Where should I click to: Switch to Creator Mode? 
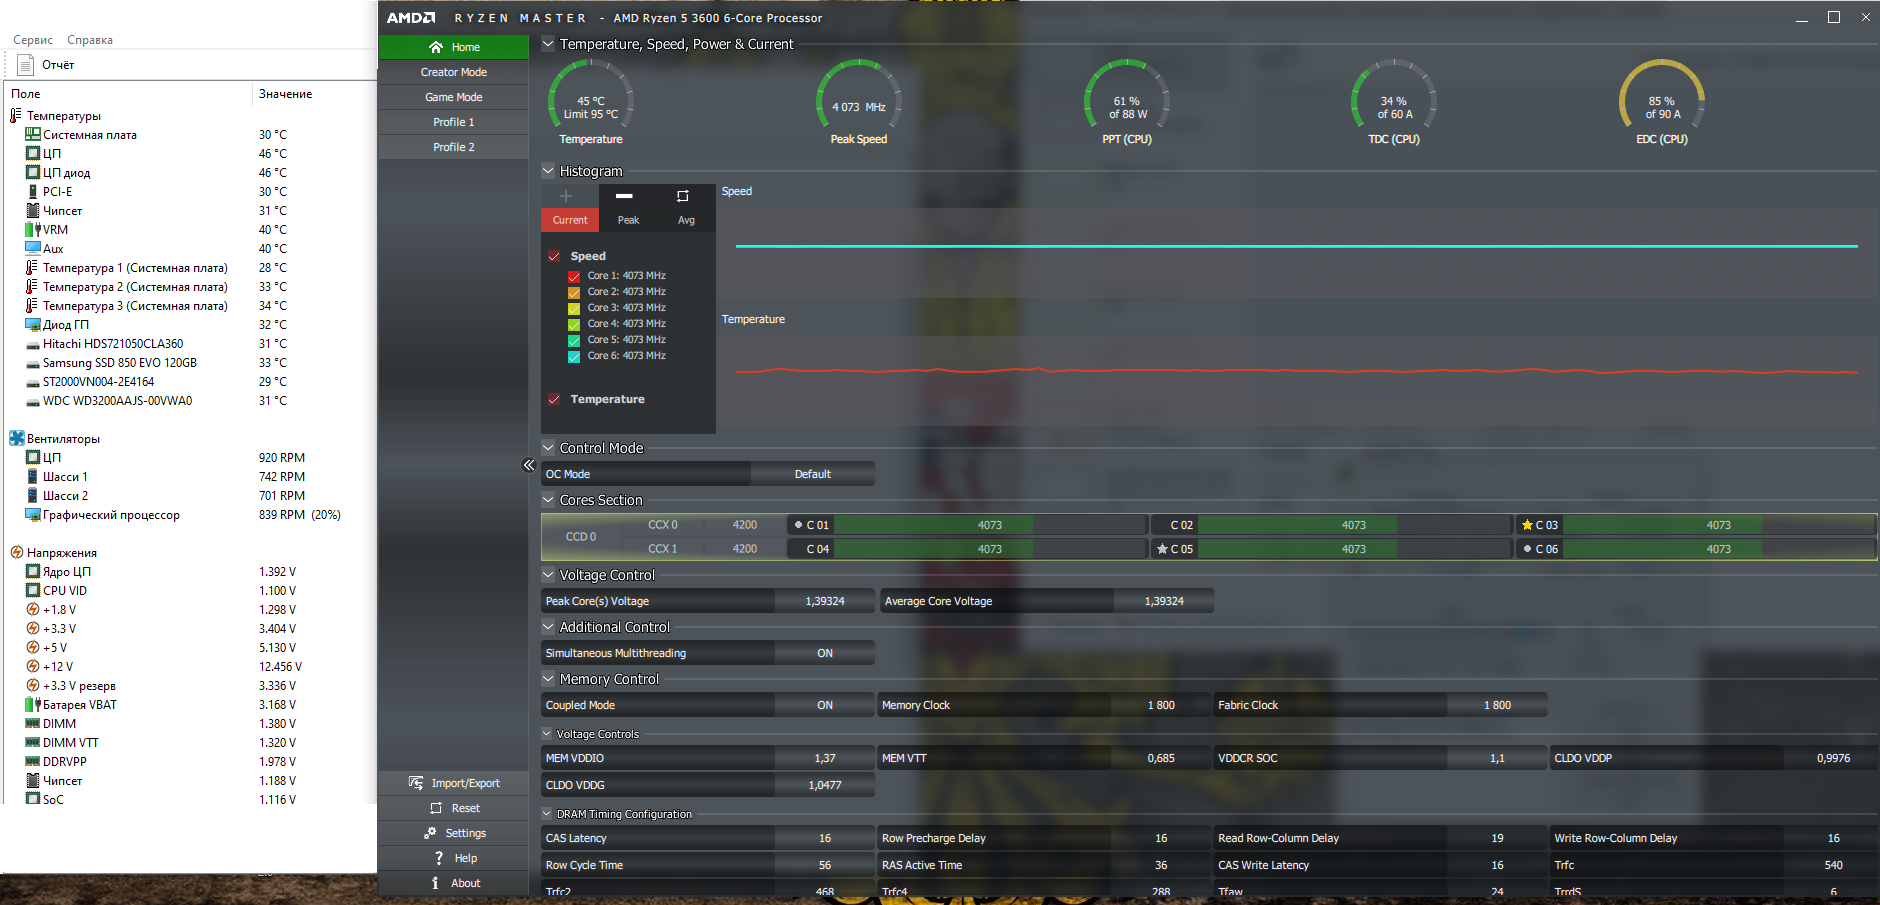pyautogui.click(x=454, y=72)
